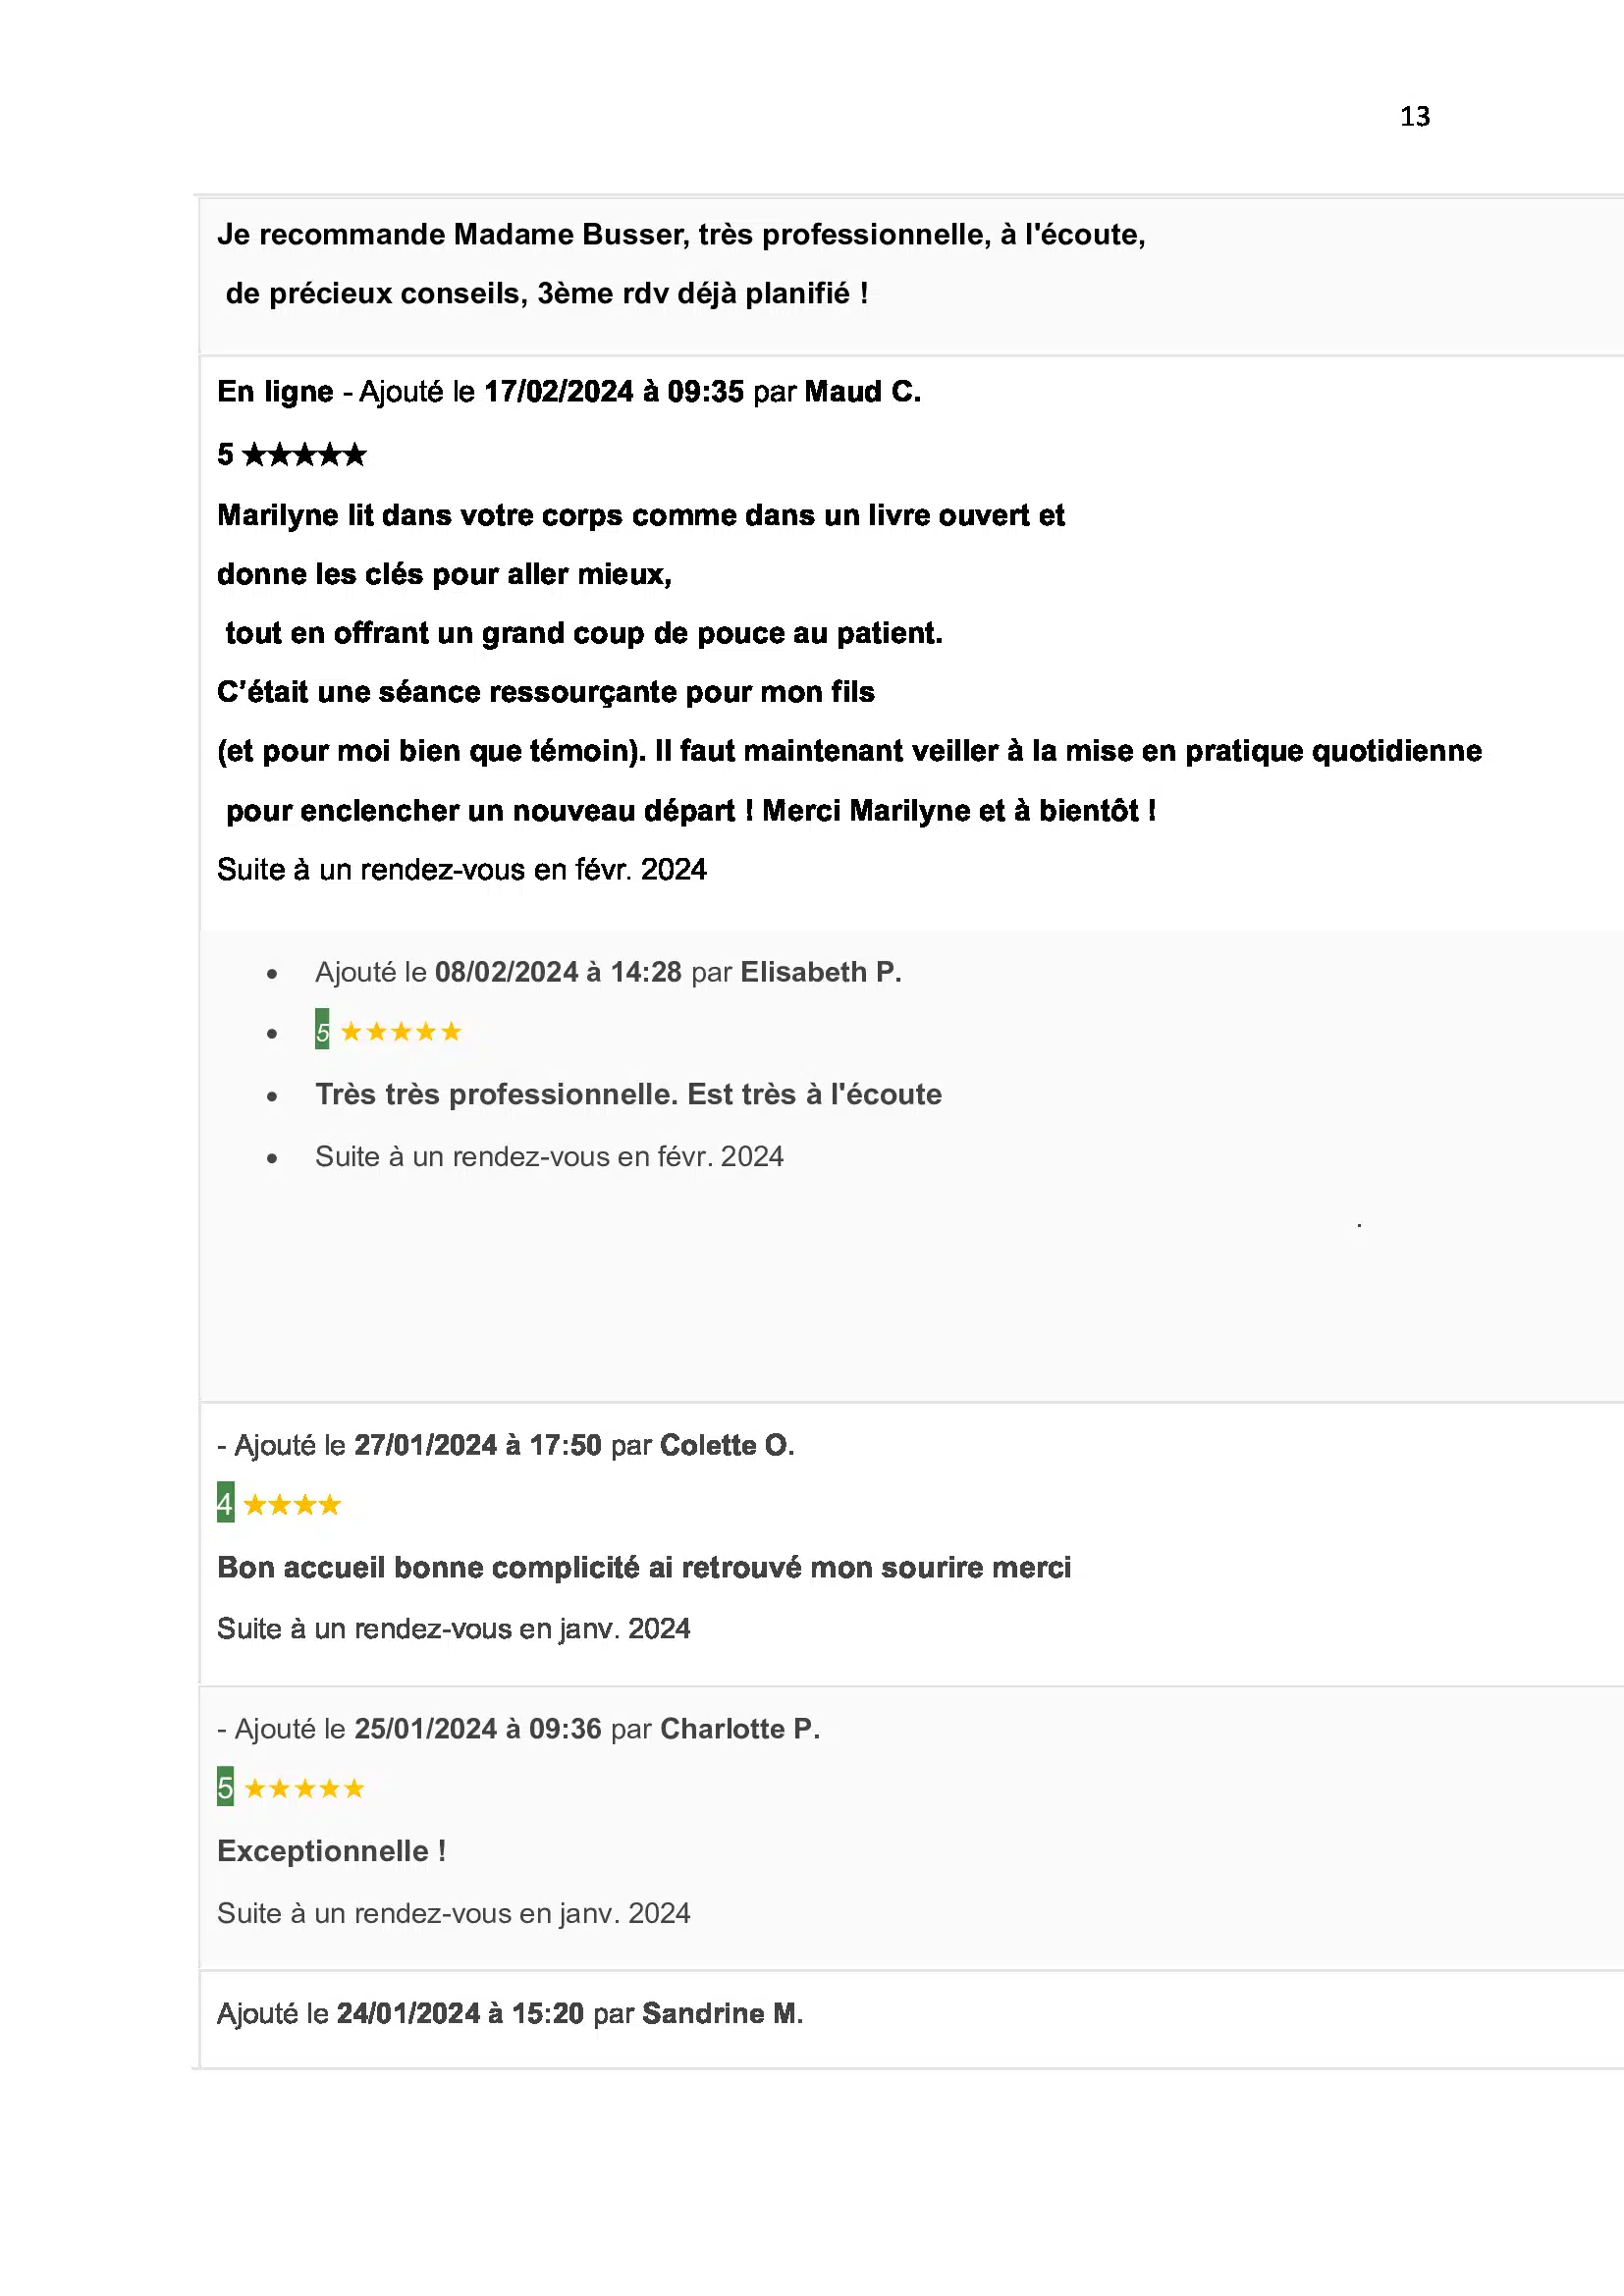Click Charlotte P.'s five yellow stars
This screenshot has width=1624, height=2296.
[x=304, y=1789]
